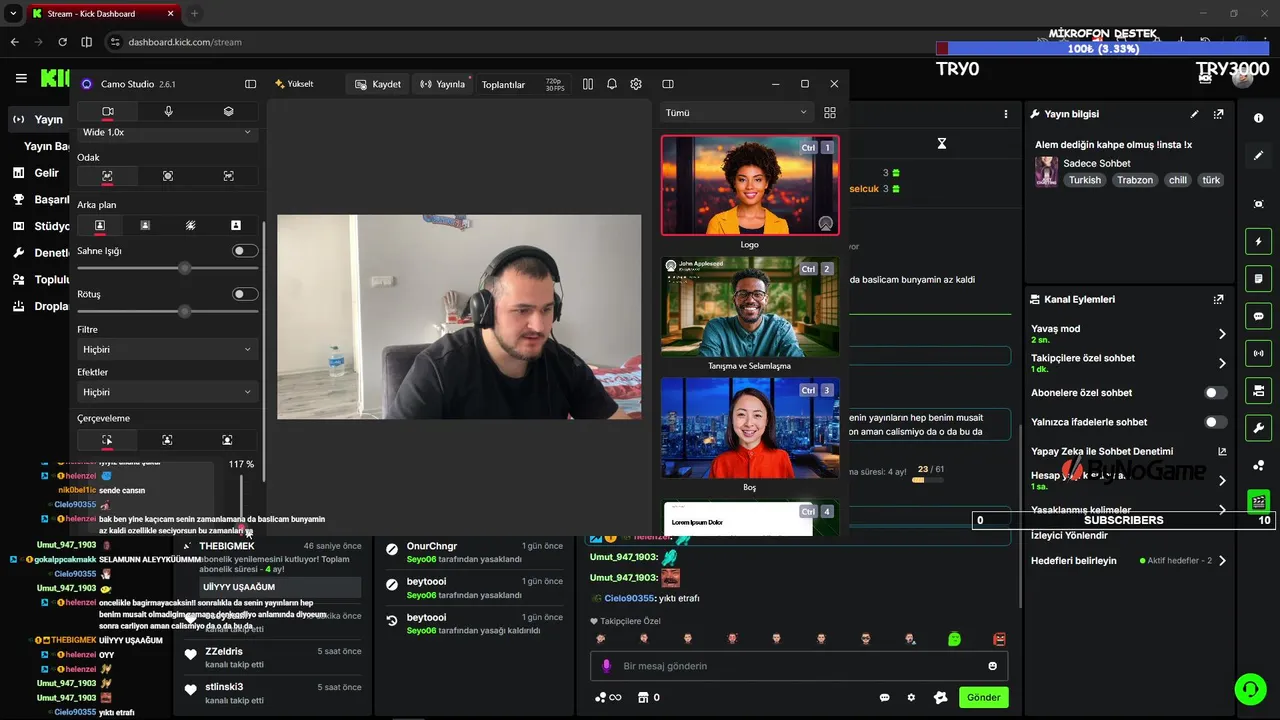Reload the browser page
Screen dimensions: 1280x720
pyautogui.click(x=62, y=42)
